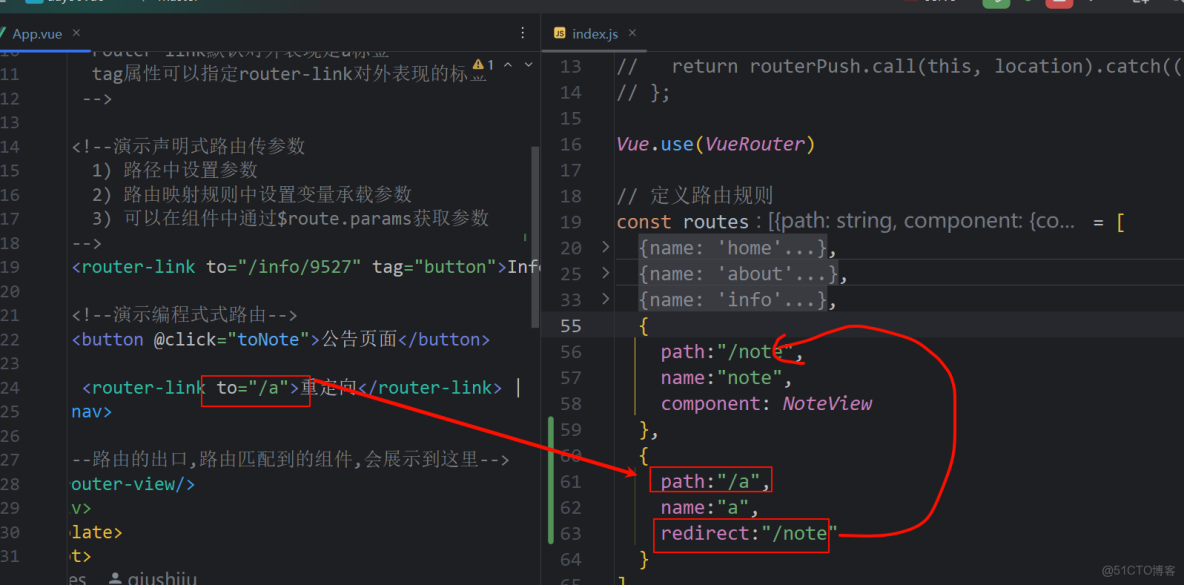Click the Git branch icon beside master
Screen dimensions: 1184x585
point(146,3)
